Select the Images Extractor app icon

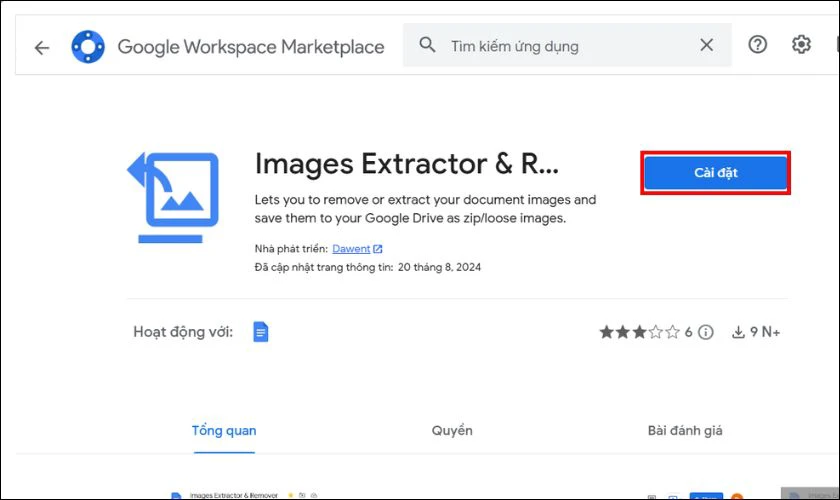pyautogui.click(x=173, y=197)
